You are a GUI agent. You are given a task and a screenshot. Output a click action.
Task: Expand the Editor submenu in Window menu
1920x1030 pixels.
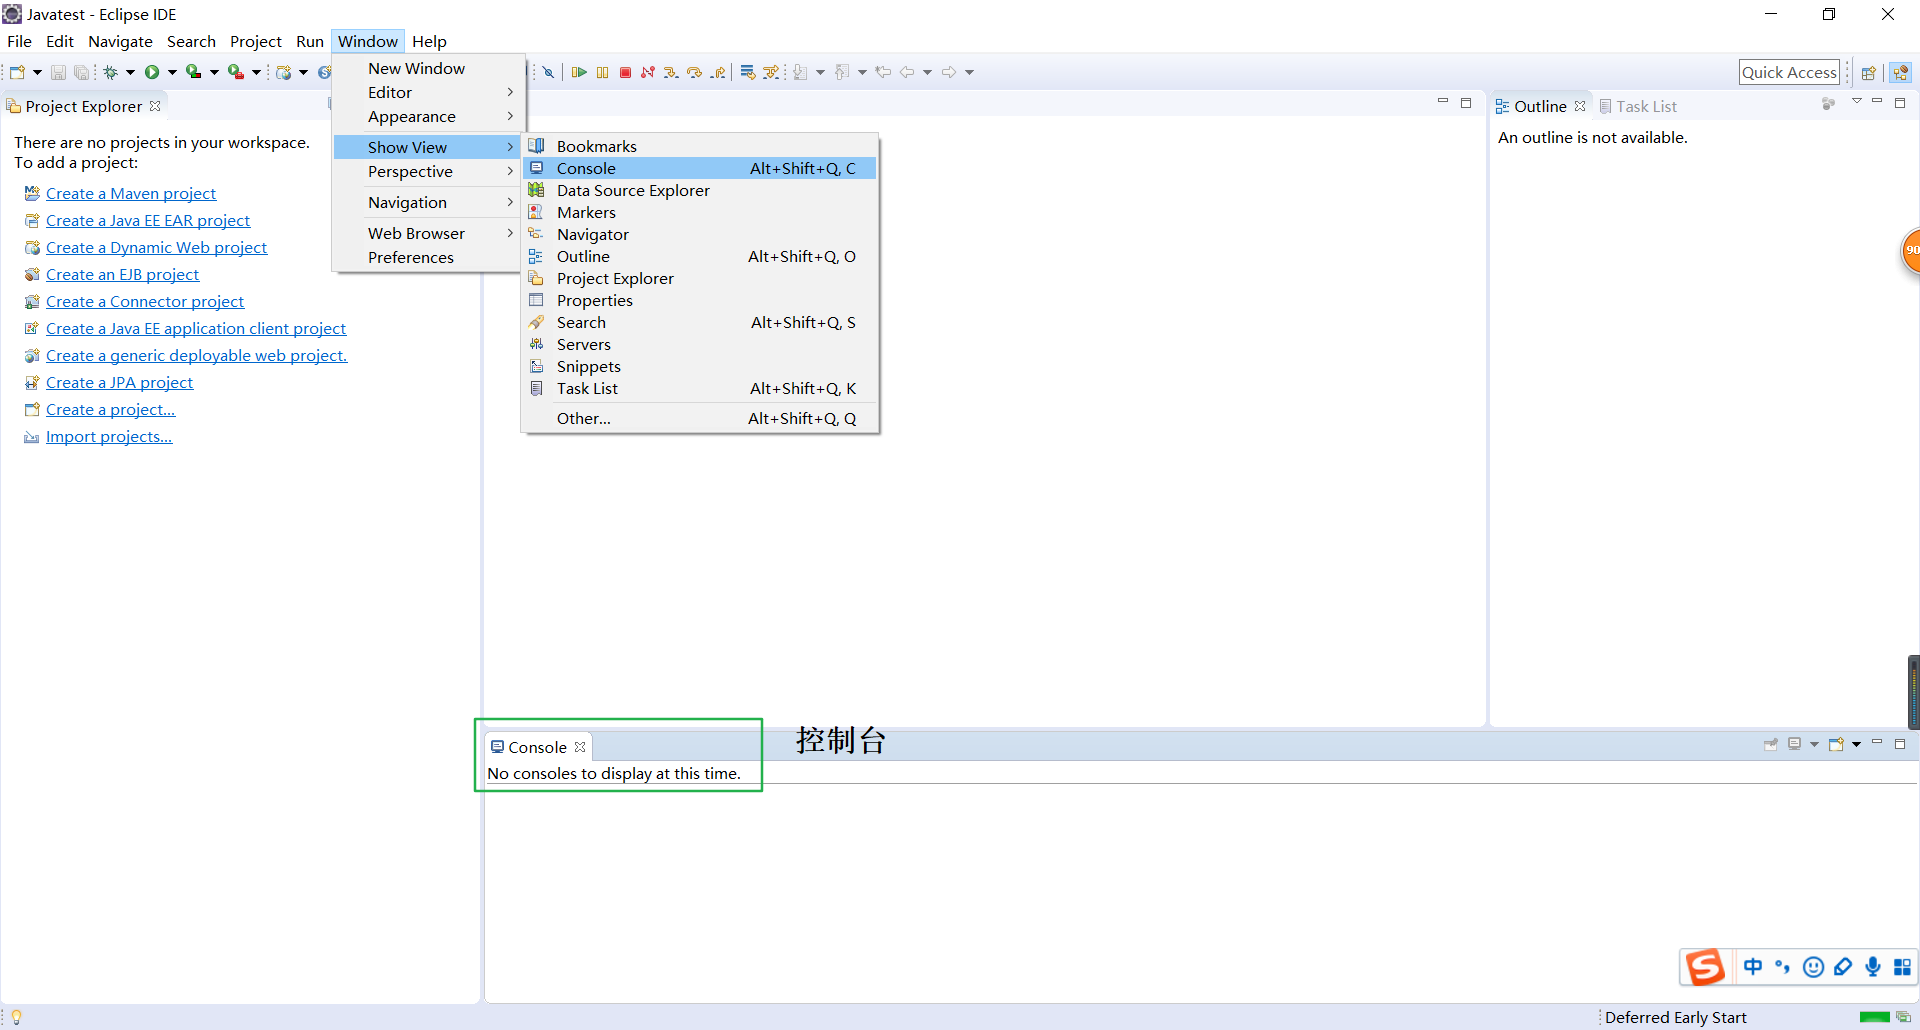(427, 92)
